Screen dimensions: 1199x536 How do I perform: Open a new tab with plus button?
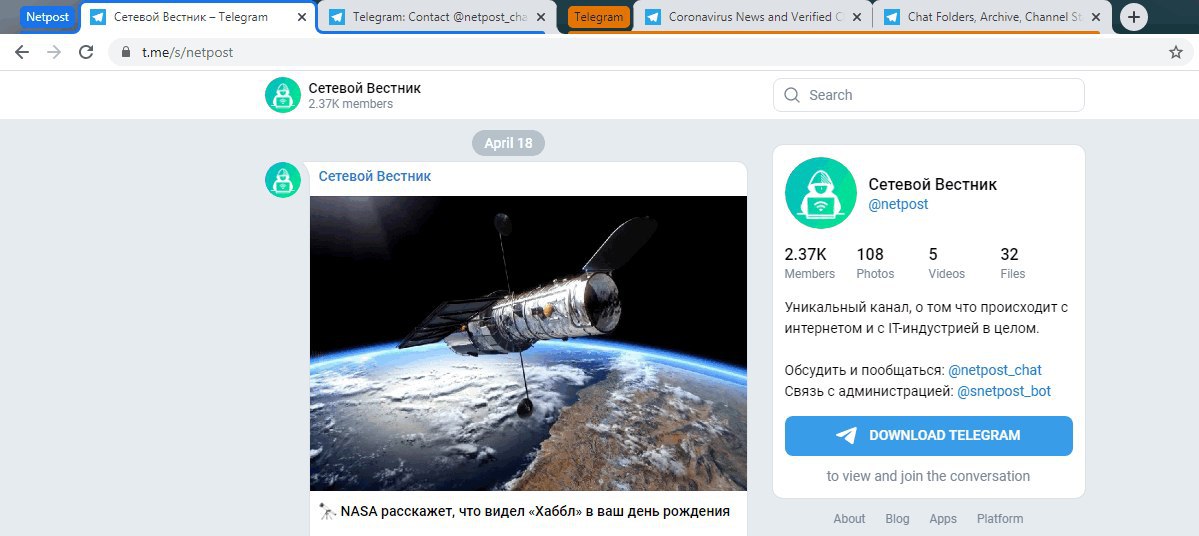point(1134,17)
